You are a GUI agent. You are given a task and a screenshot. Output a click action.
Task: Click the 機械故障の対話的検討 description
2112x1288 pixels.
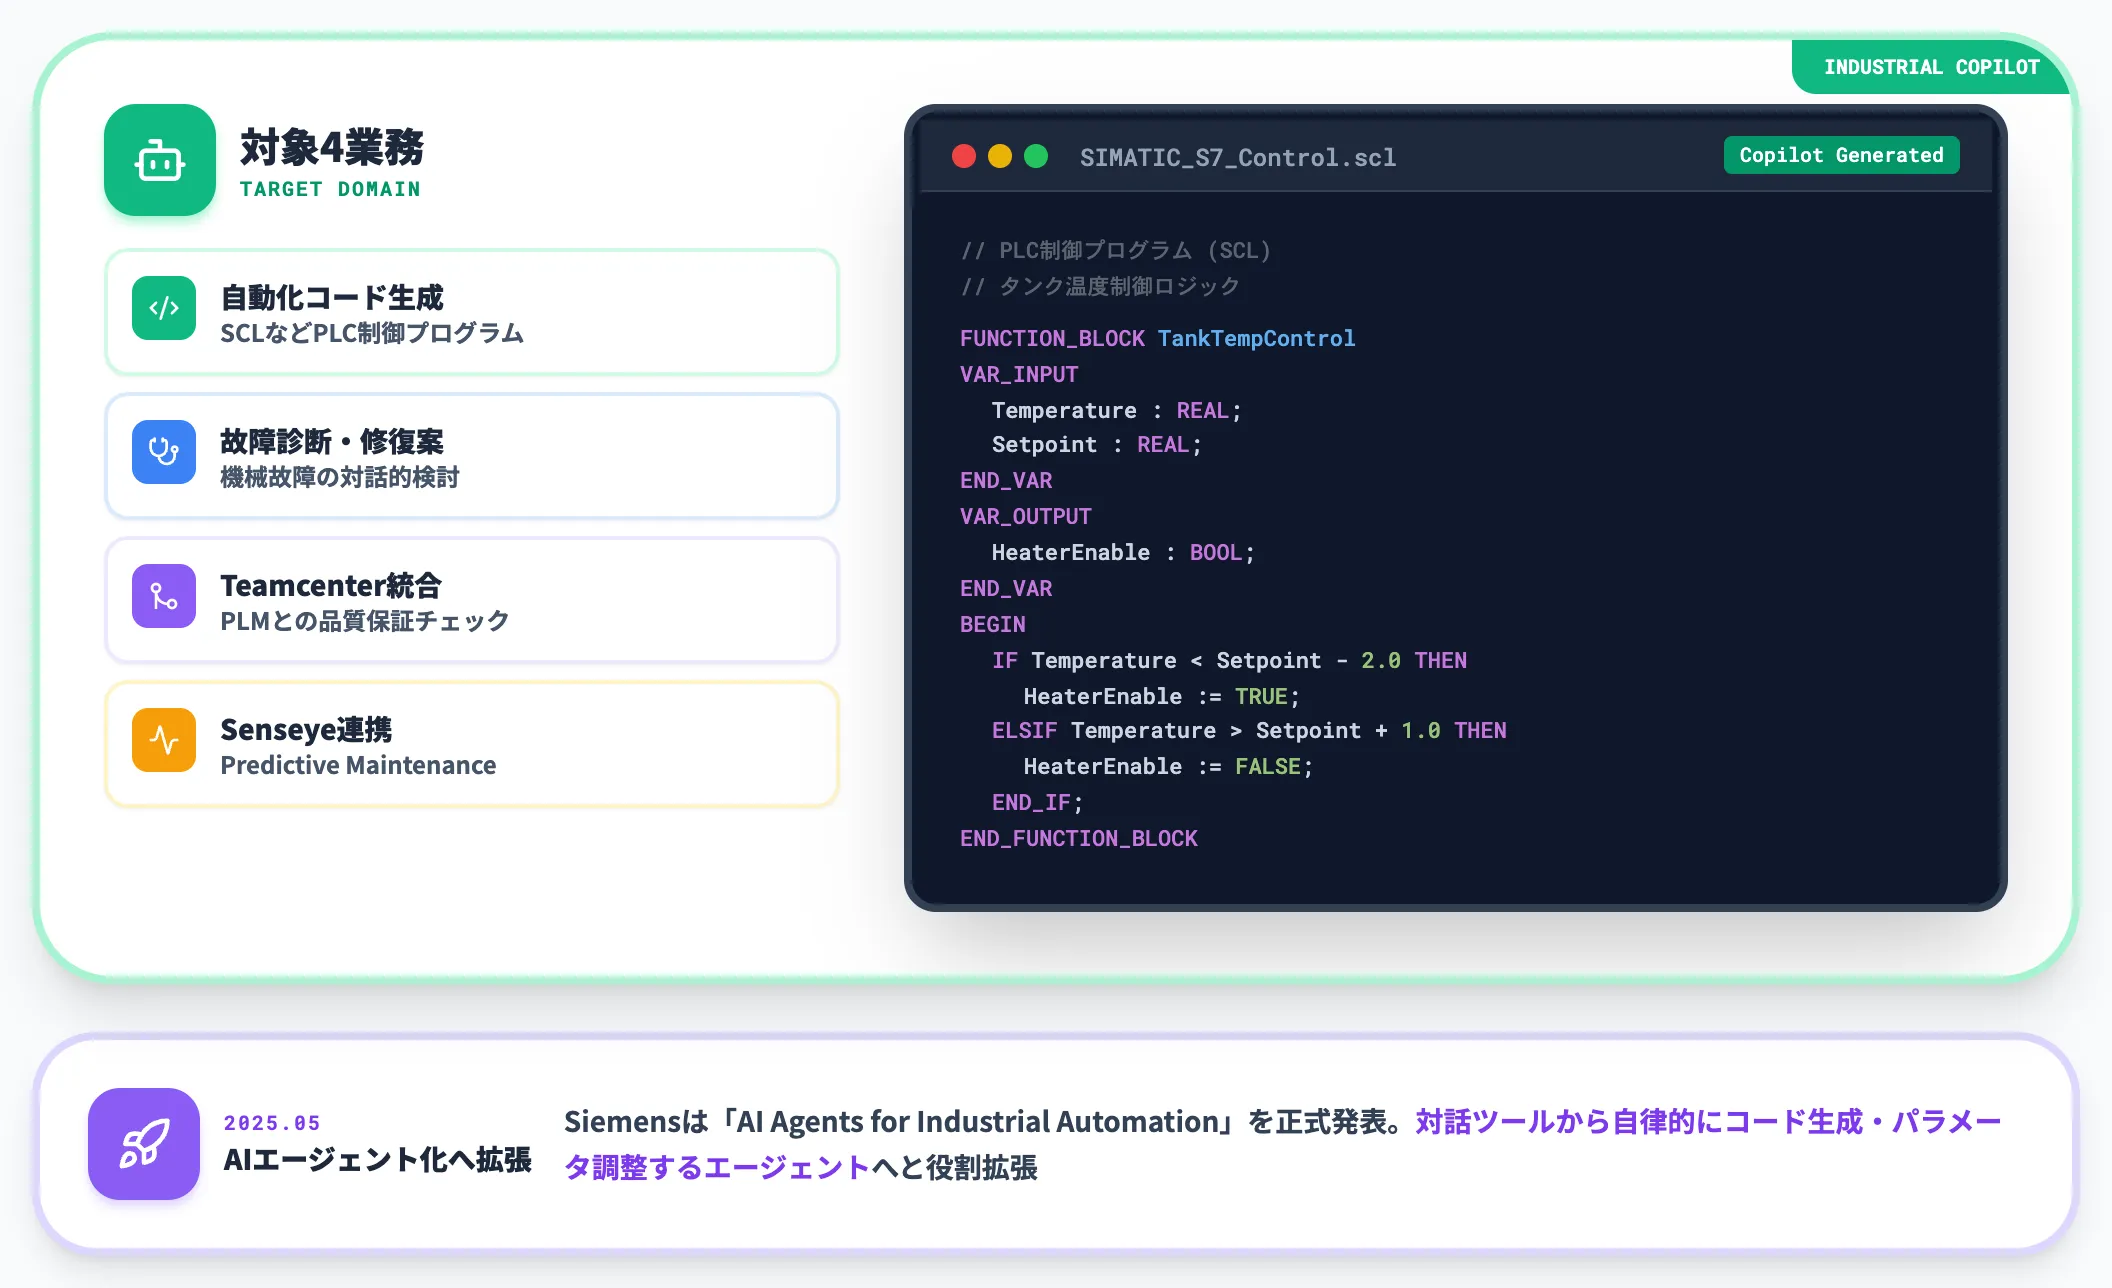point(340,477)
